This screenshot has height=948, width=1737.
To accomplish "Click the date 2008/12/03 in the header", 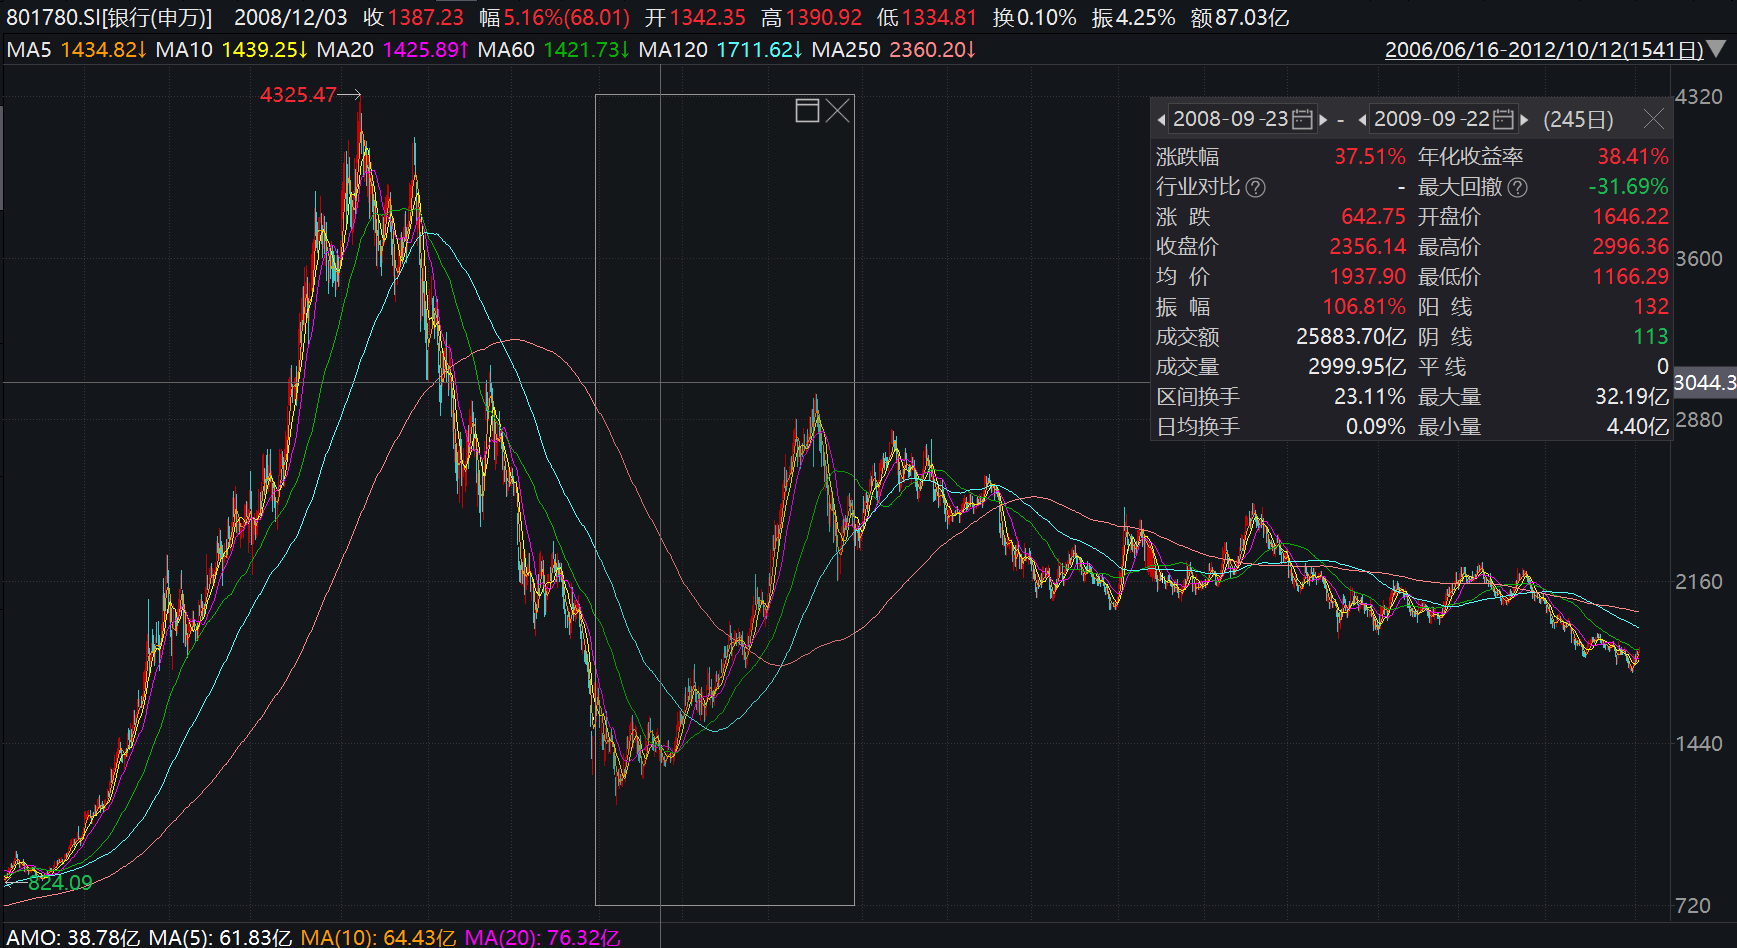I will pos(291,18).
